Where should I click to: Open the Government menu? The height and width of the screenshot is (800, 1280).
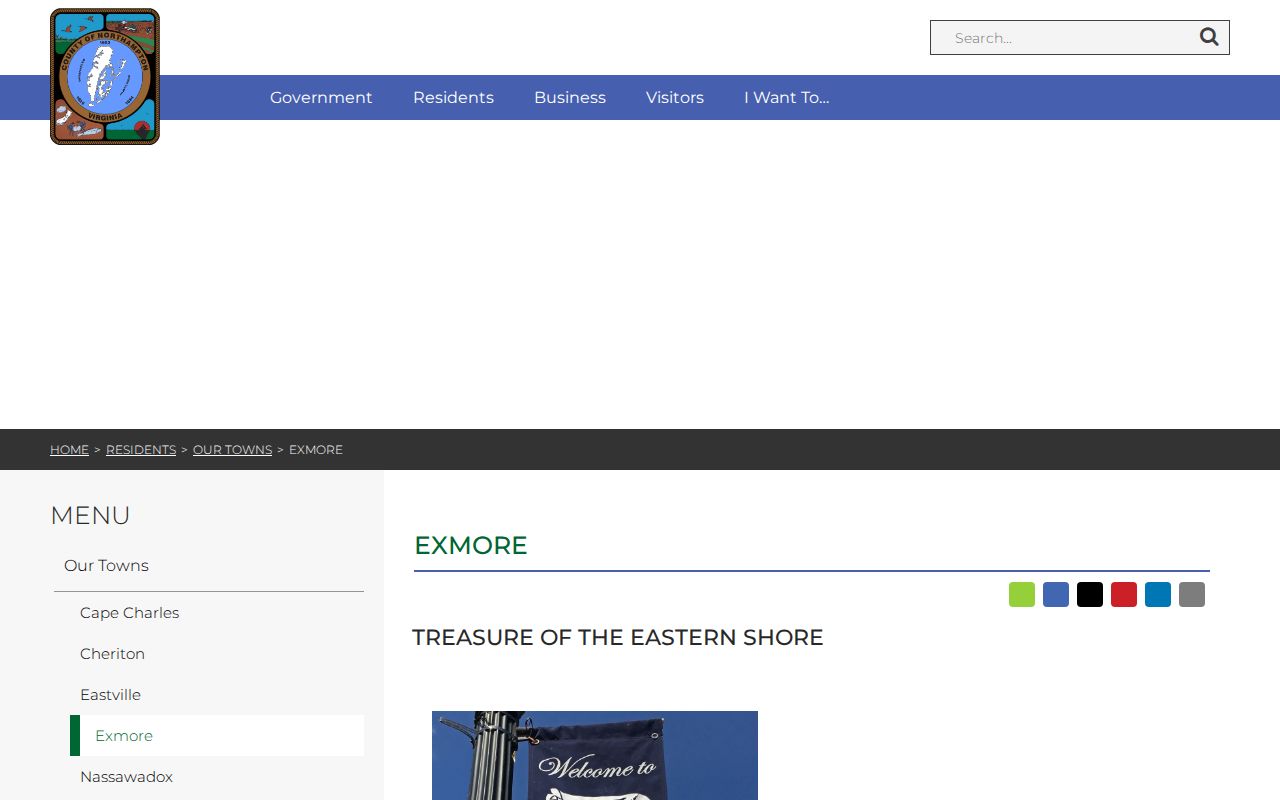click(x=321, y=97)
